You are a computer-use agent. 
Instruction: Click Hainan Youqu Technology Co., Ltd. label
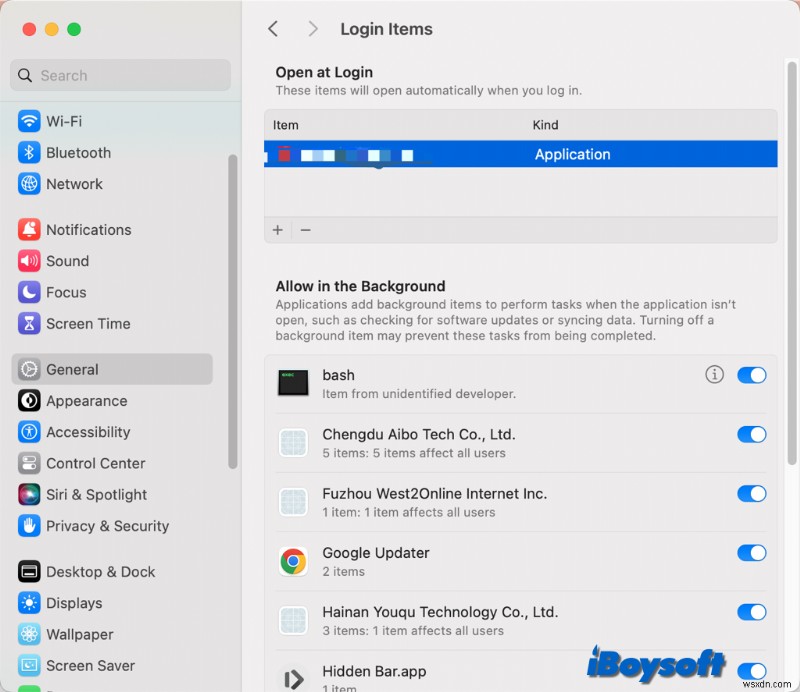point(440,612)
